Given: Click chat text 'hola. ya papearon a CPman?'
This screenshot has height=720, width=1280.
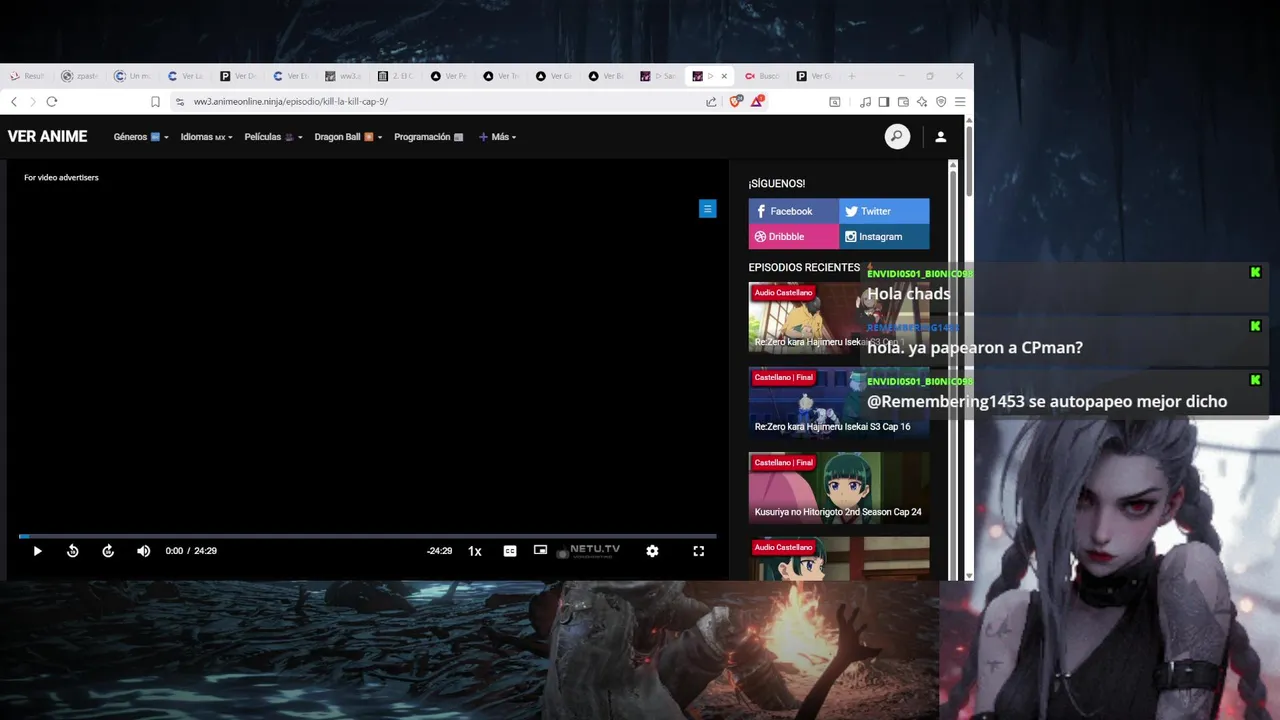Looking at the screenshot, I should pos(975,348).
